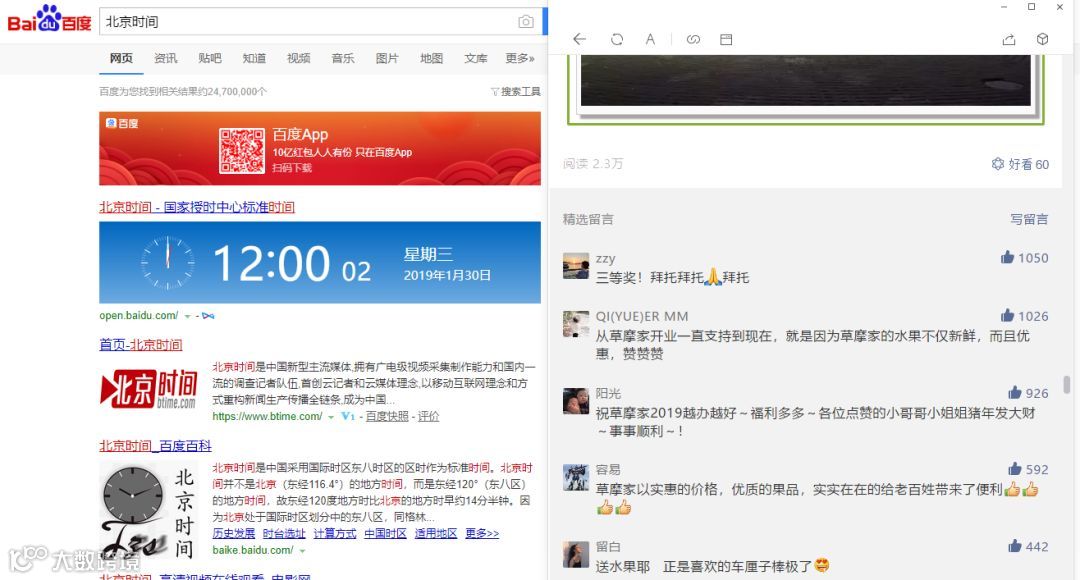Viewport: 1080px width, 580px height.
Task: Click 阅读 2.3万 read count text
Action: point(592,163)
